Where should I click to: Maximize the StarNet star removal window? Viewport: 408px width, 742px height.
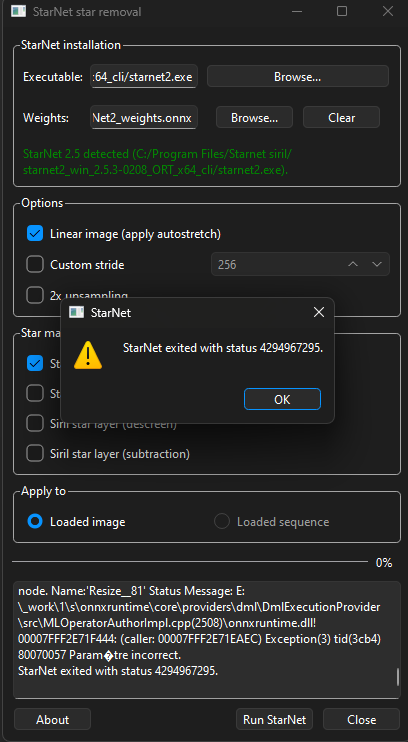click(x=342, y=12)
